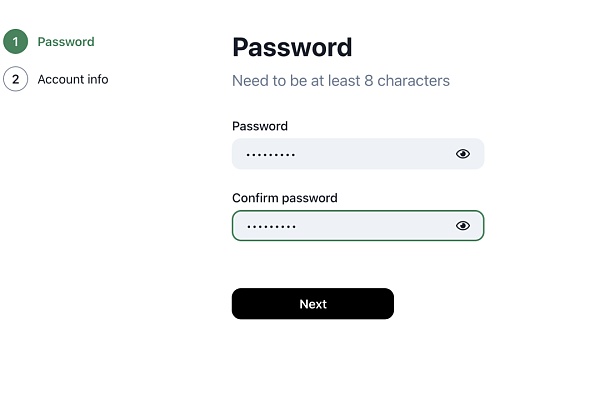Show the password using the first eye icon
Screen dimensions: 600x399
point(463,154)
